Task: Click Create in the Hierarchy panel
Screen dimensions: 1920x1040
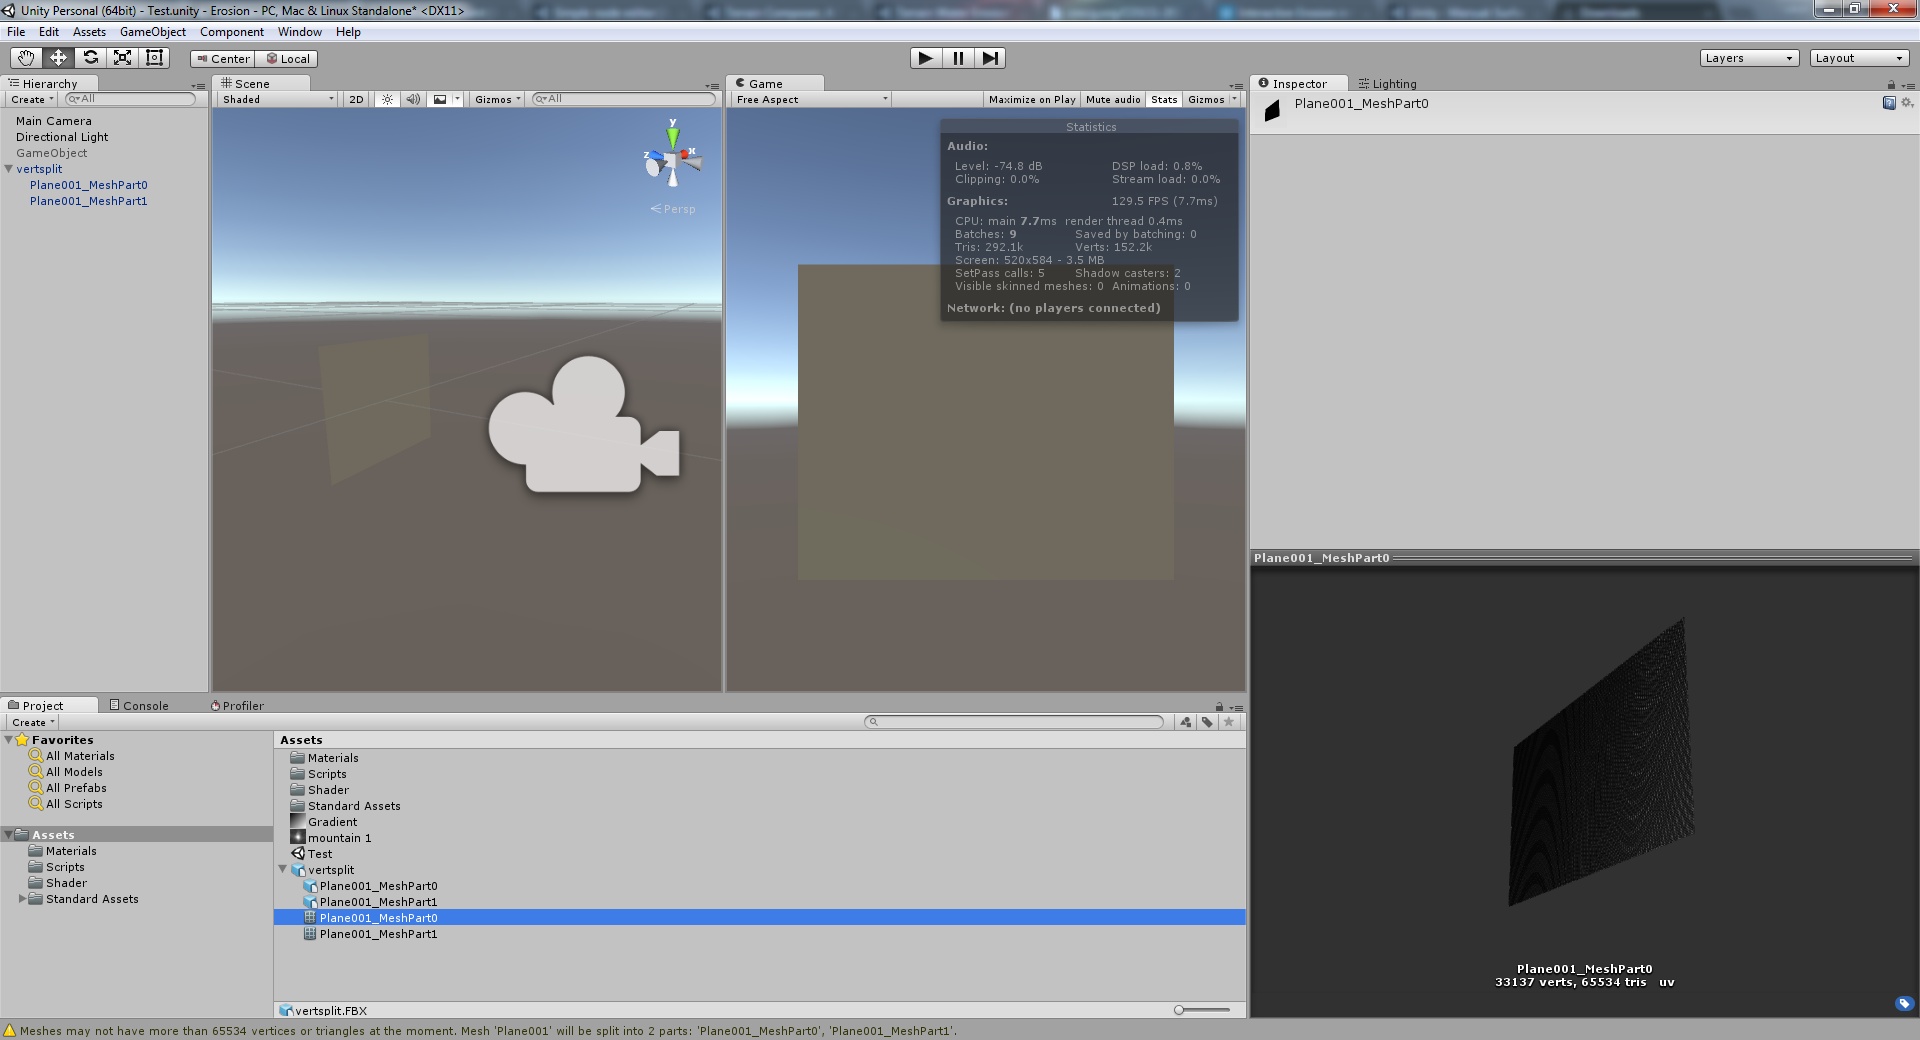Action: pyautogui.click(x=29, y=99)
